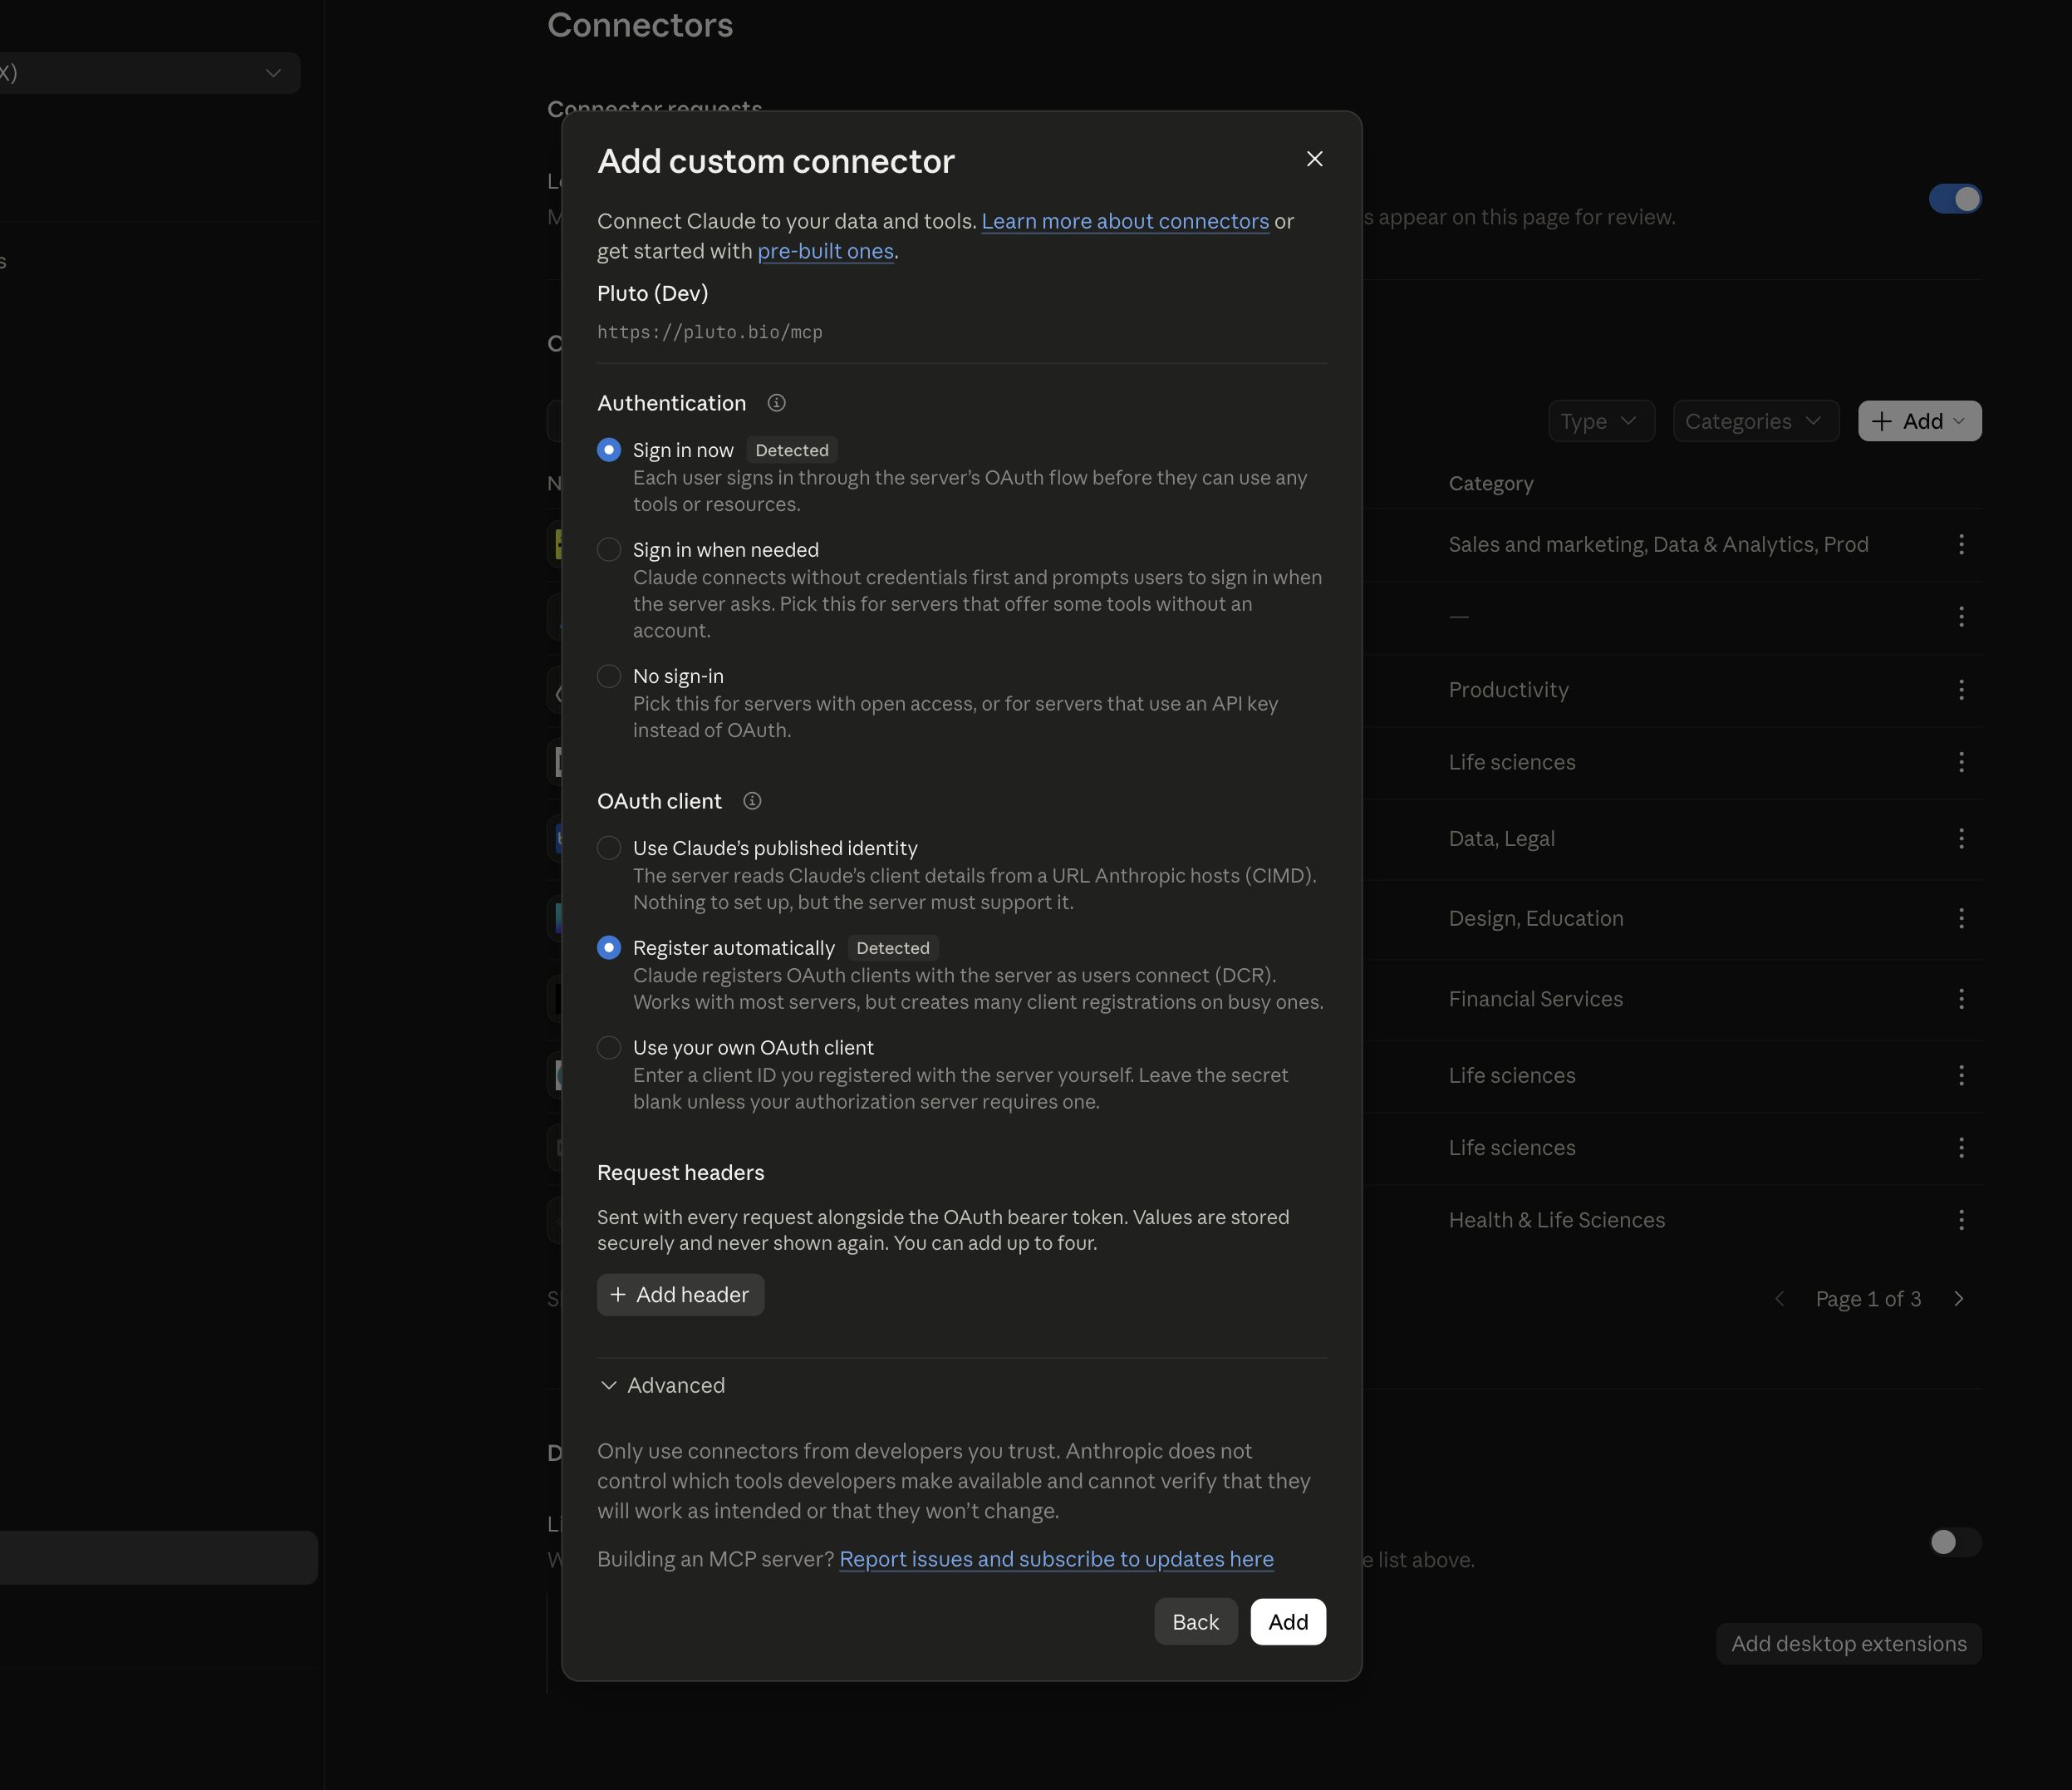Select the No sign-in option
The height and width of the screenshot is (1790, 2072).
point(608,676)
